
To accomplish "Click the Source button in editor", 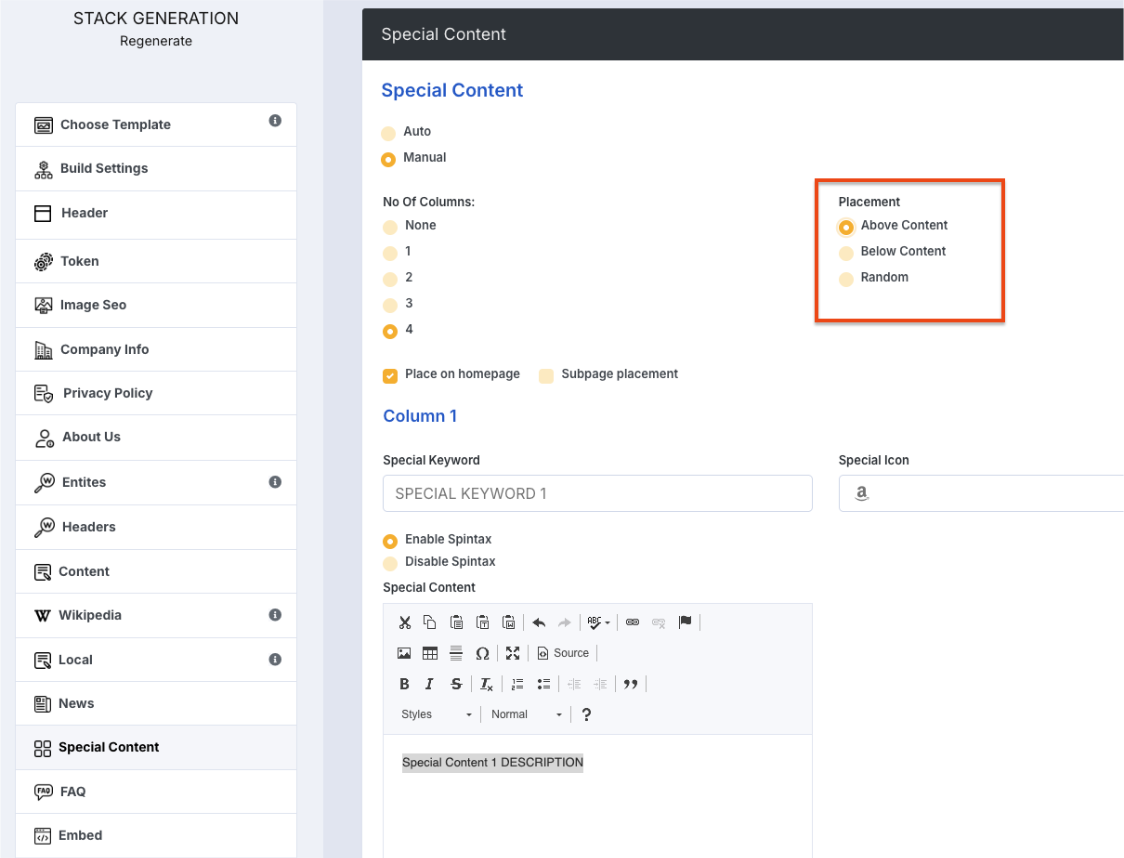I will (x=563, y=653).
